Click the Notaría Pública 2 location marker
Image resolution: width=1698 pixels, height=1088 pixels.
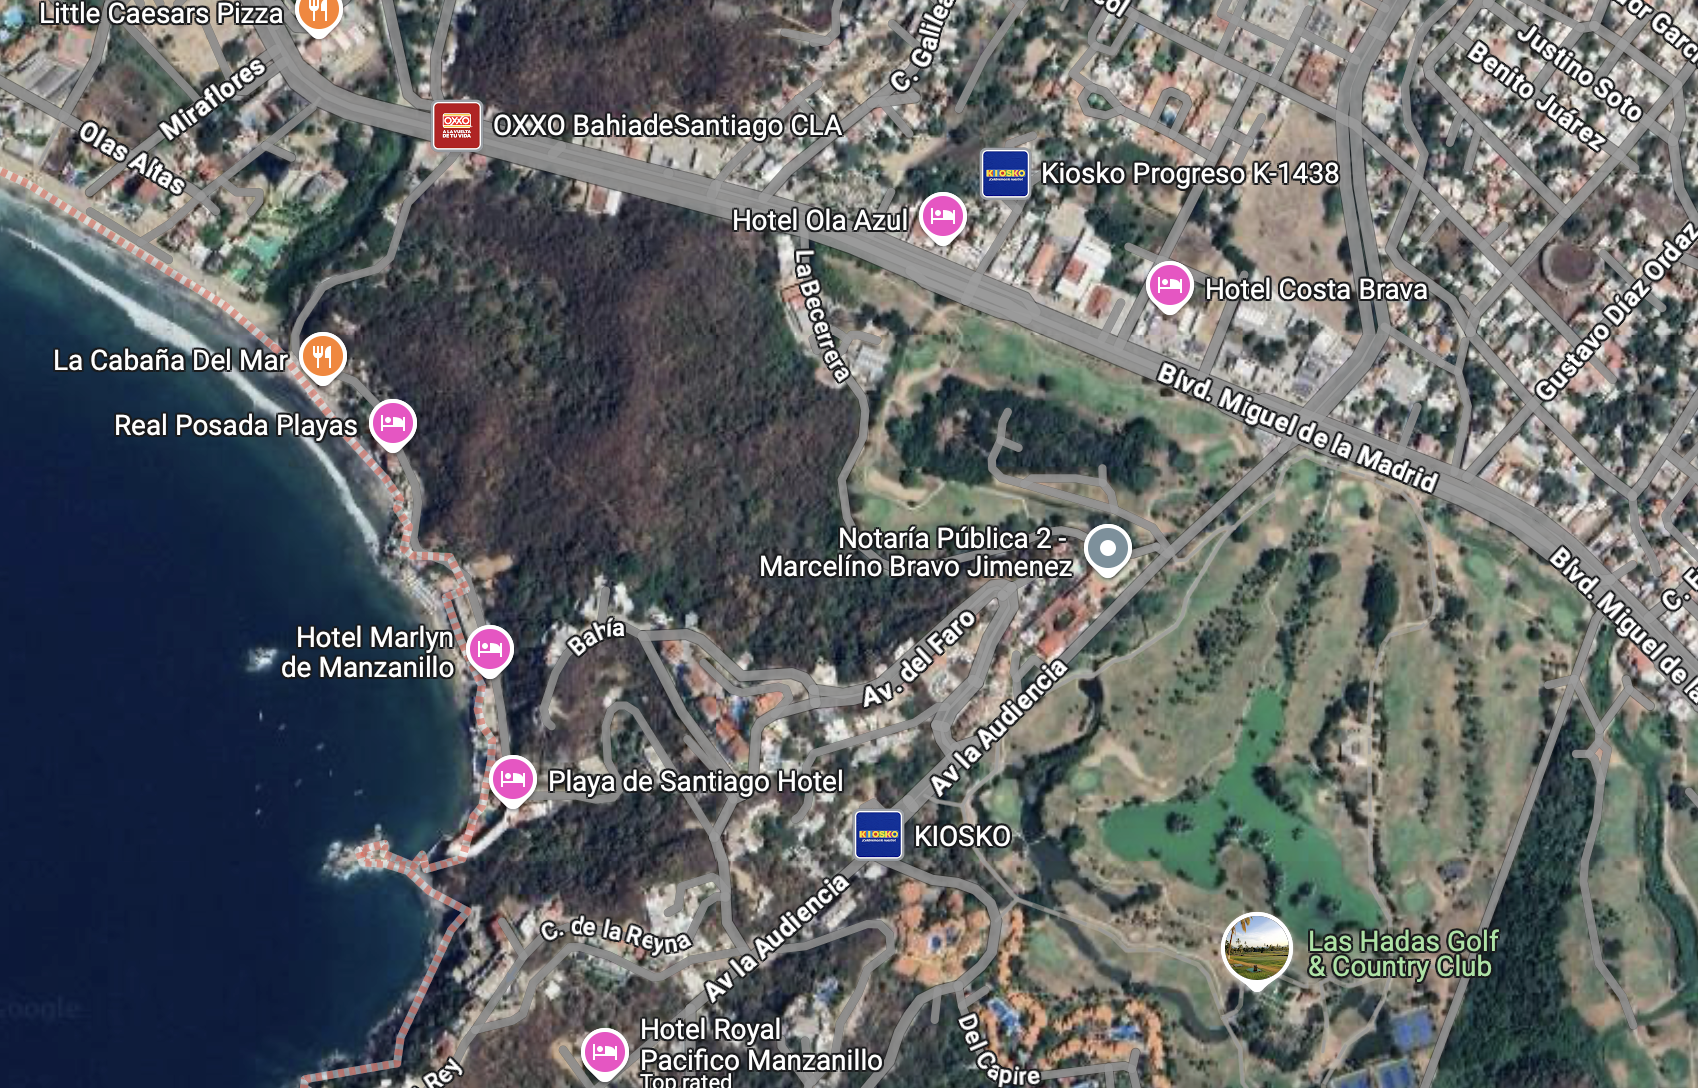[1108, 550]
